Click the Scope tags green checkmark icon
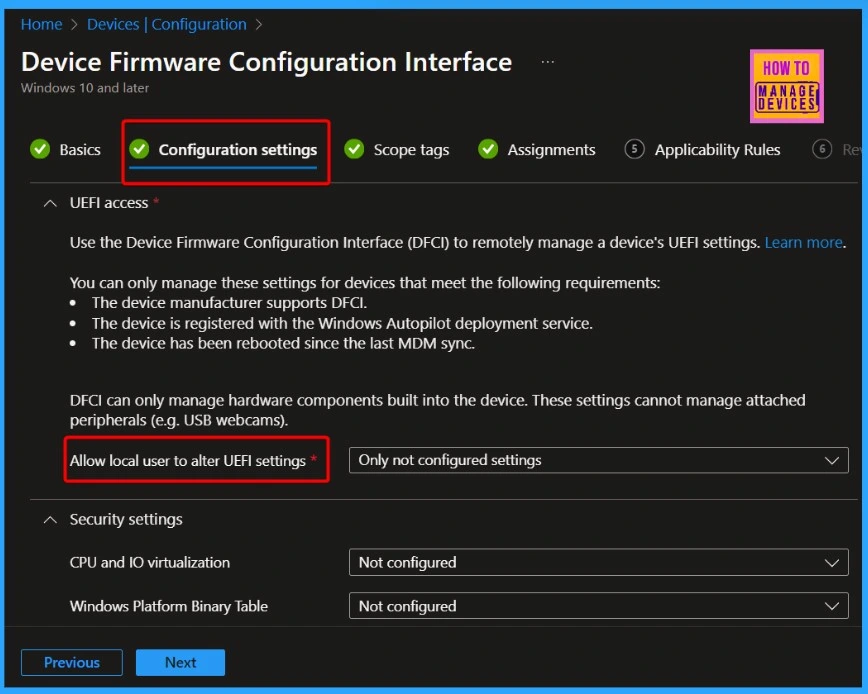 [x=354, y=149]
